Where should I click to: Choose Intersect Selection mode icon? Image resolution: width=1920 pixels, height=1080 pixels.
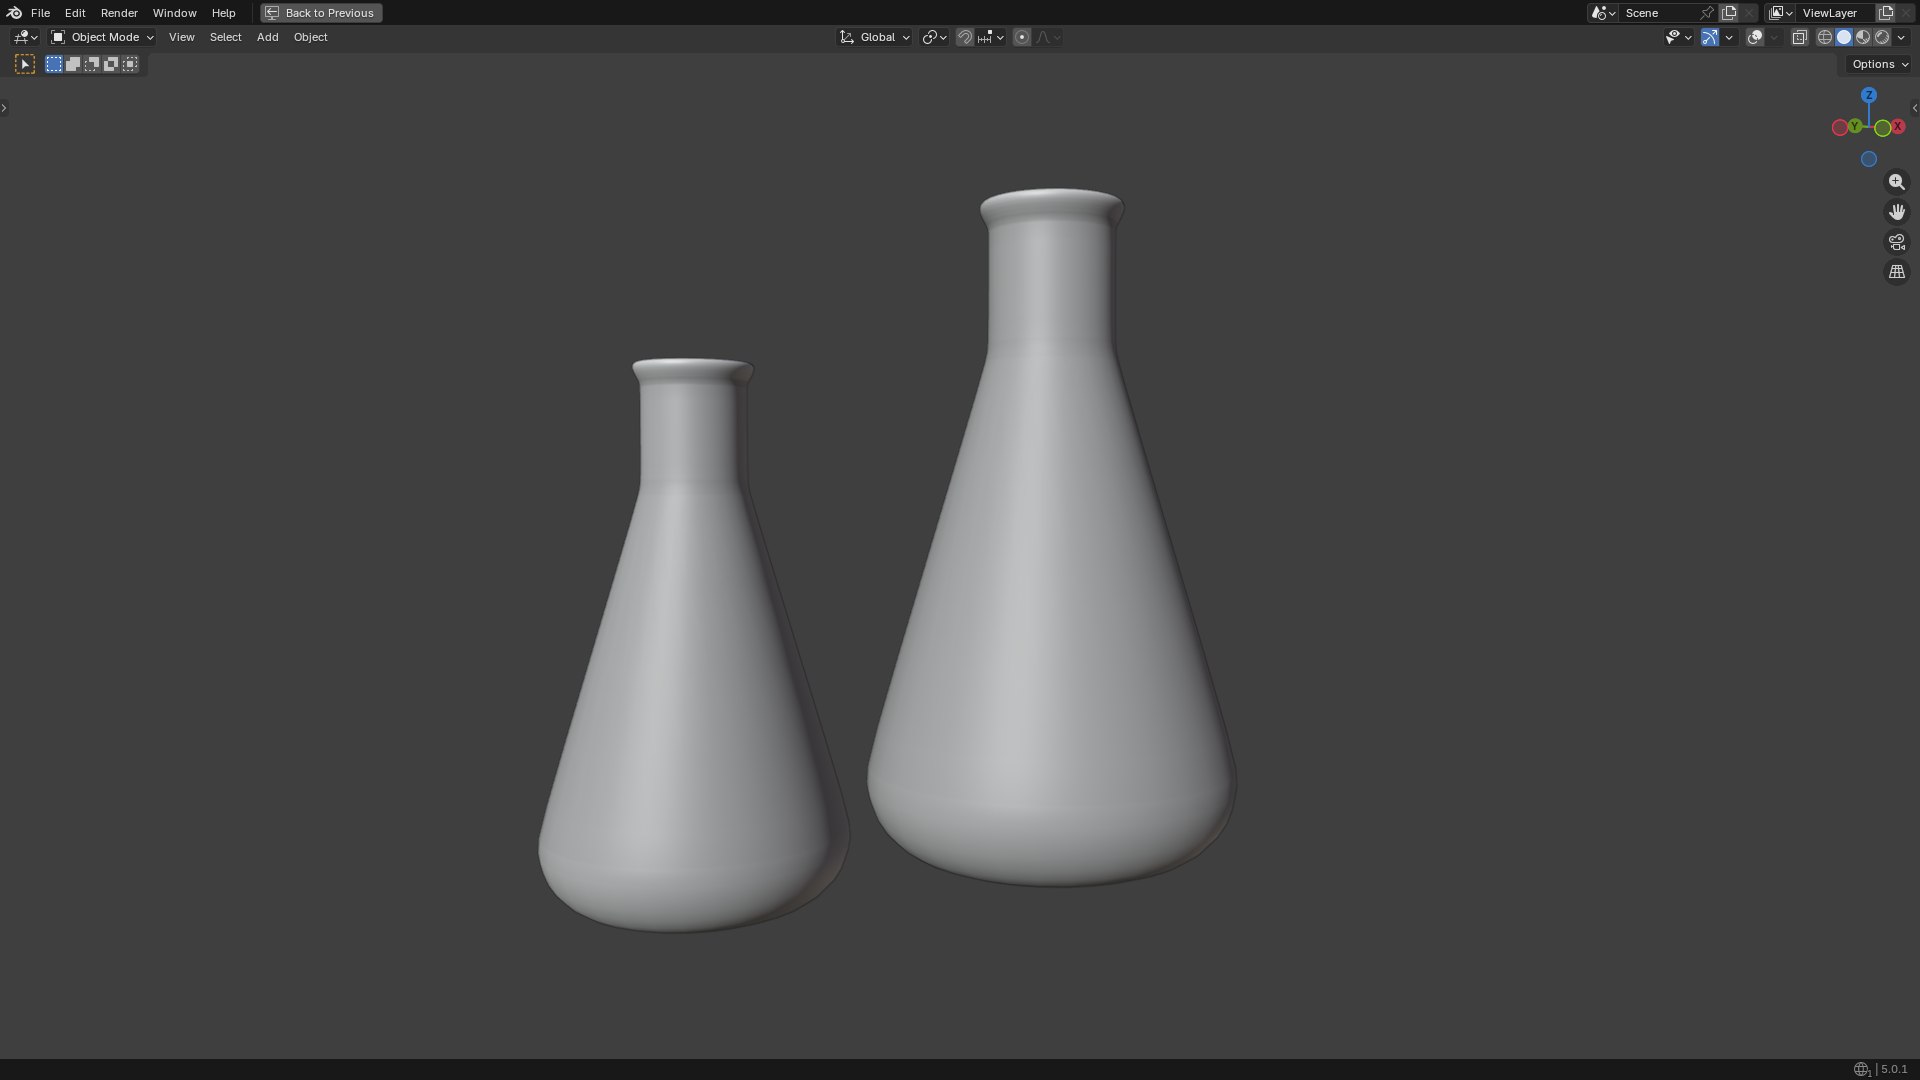[130, 64]
